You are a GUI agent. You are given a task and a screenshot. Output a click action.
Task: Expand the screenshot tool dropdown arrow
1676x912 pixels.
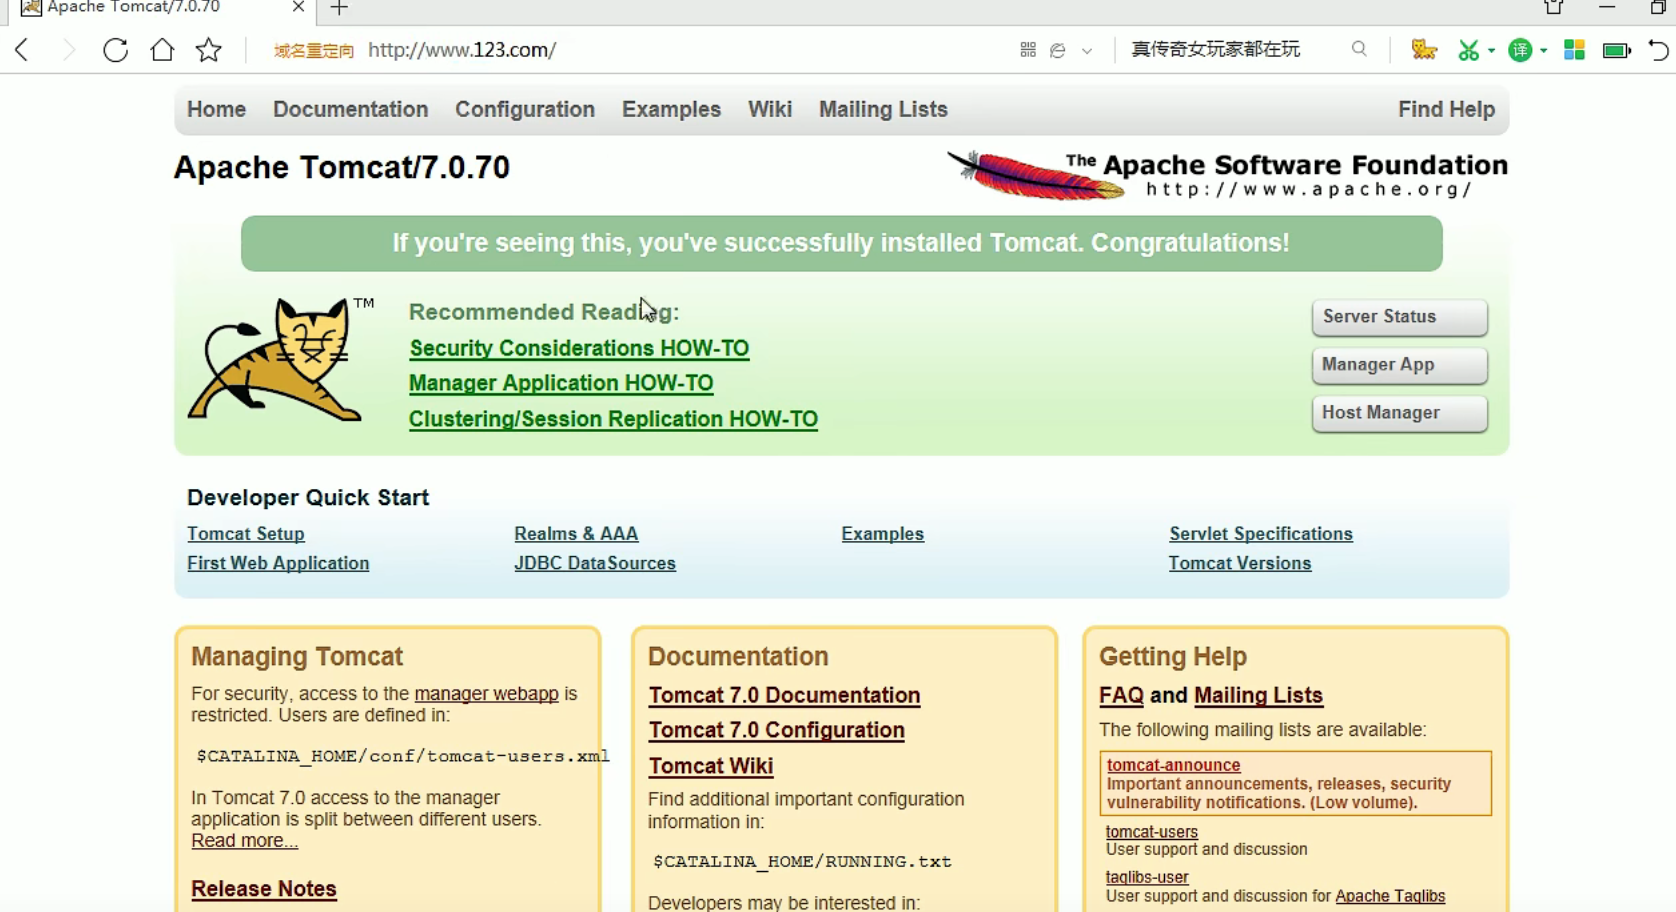(1491, 51)
